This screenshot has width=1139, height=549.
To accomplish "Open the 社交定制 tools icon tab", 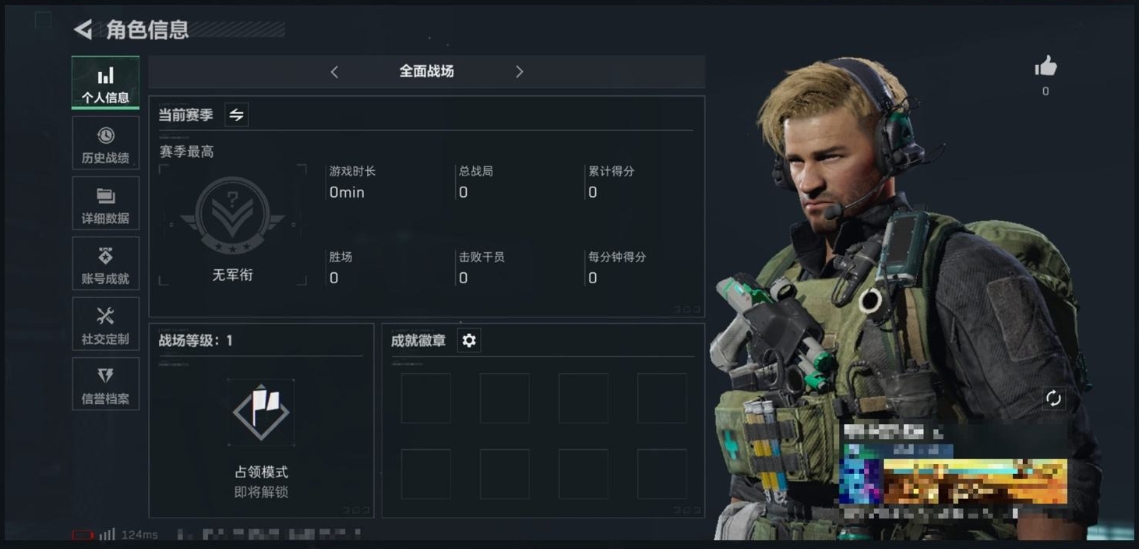I will (x=105, y=324).
